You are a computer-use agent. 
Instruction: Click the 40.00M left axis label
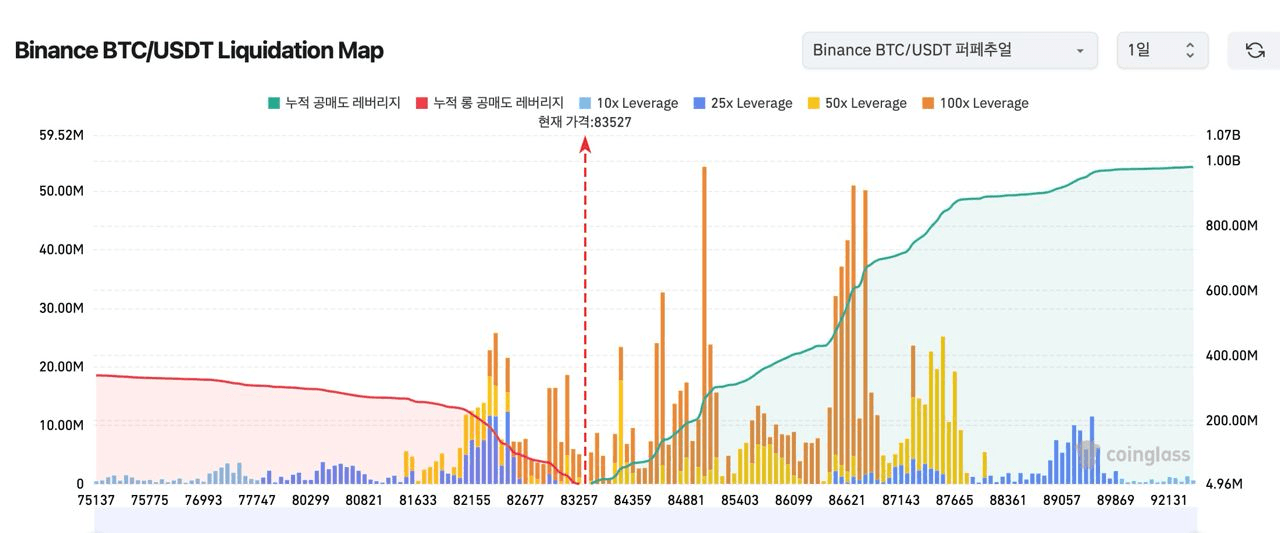(x=62, y=249)
